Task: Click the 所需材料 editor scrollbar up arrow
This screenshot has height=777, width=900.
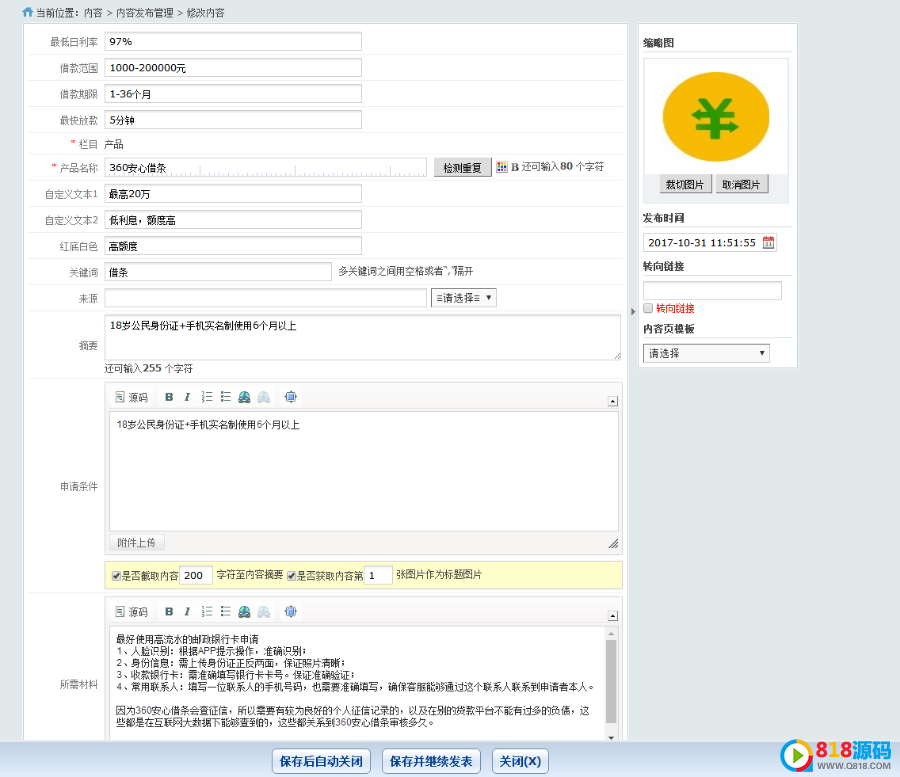Action: (x=611, y=634)
